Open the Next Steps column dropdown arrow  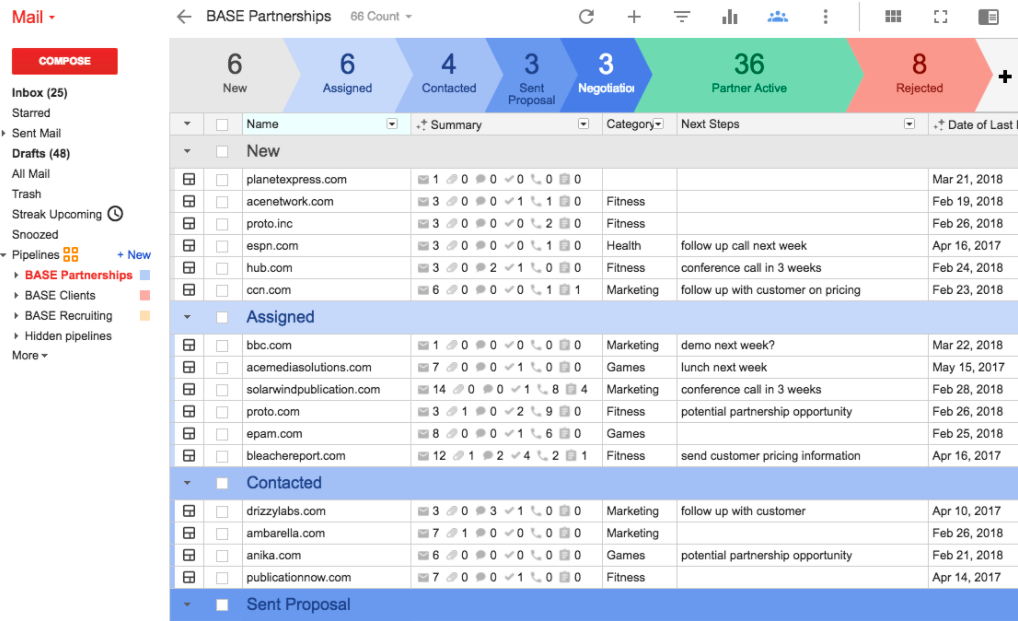pos(909,123)
